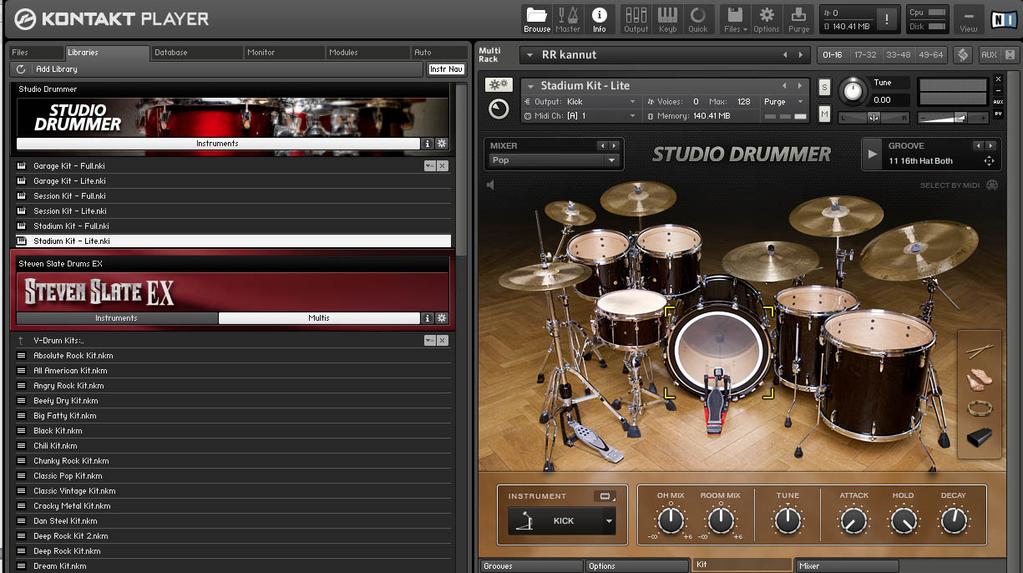Click the OH MIX knob
The image size is (1023, 573).
[x=670, y=520]
